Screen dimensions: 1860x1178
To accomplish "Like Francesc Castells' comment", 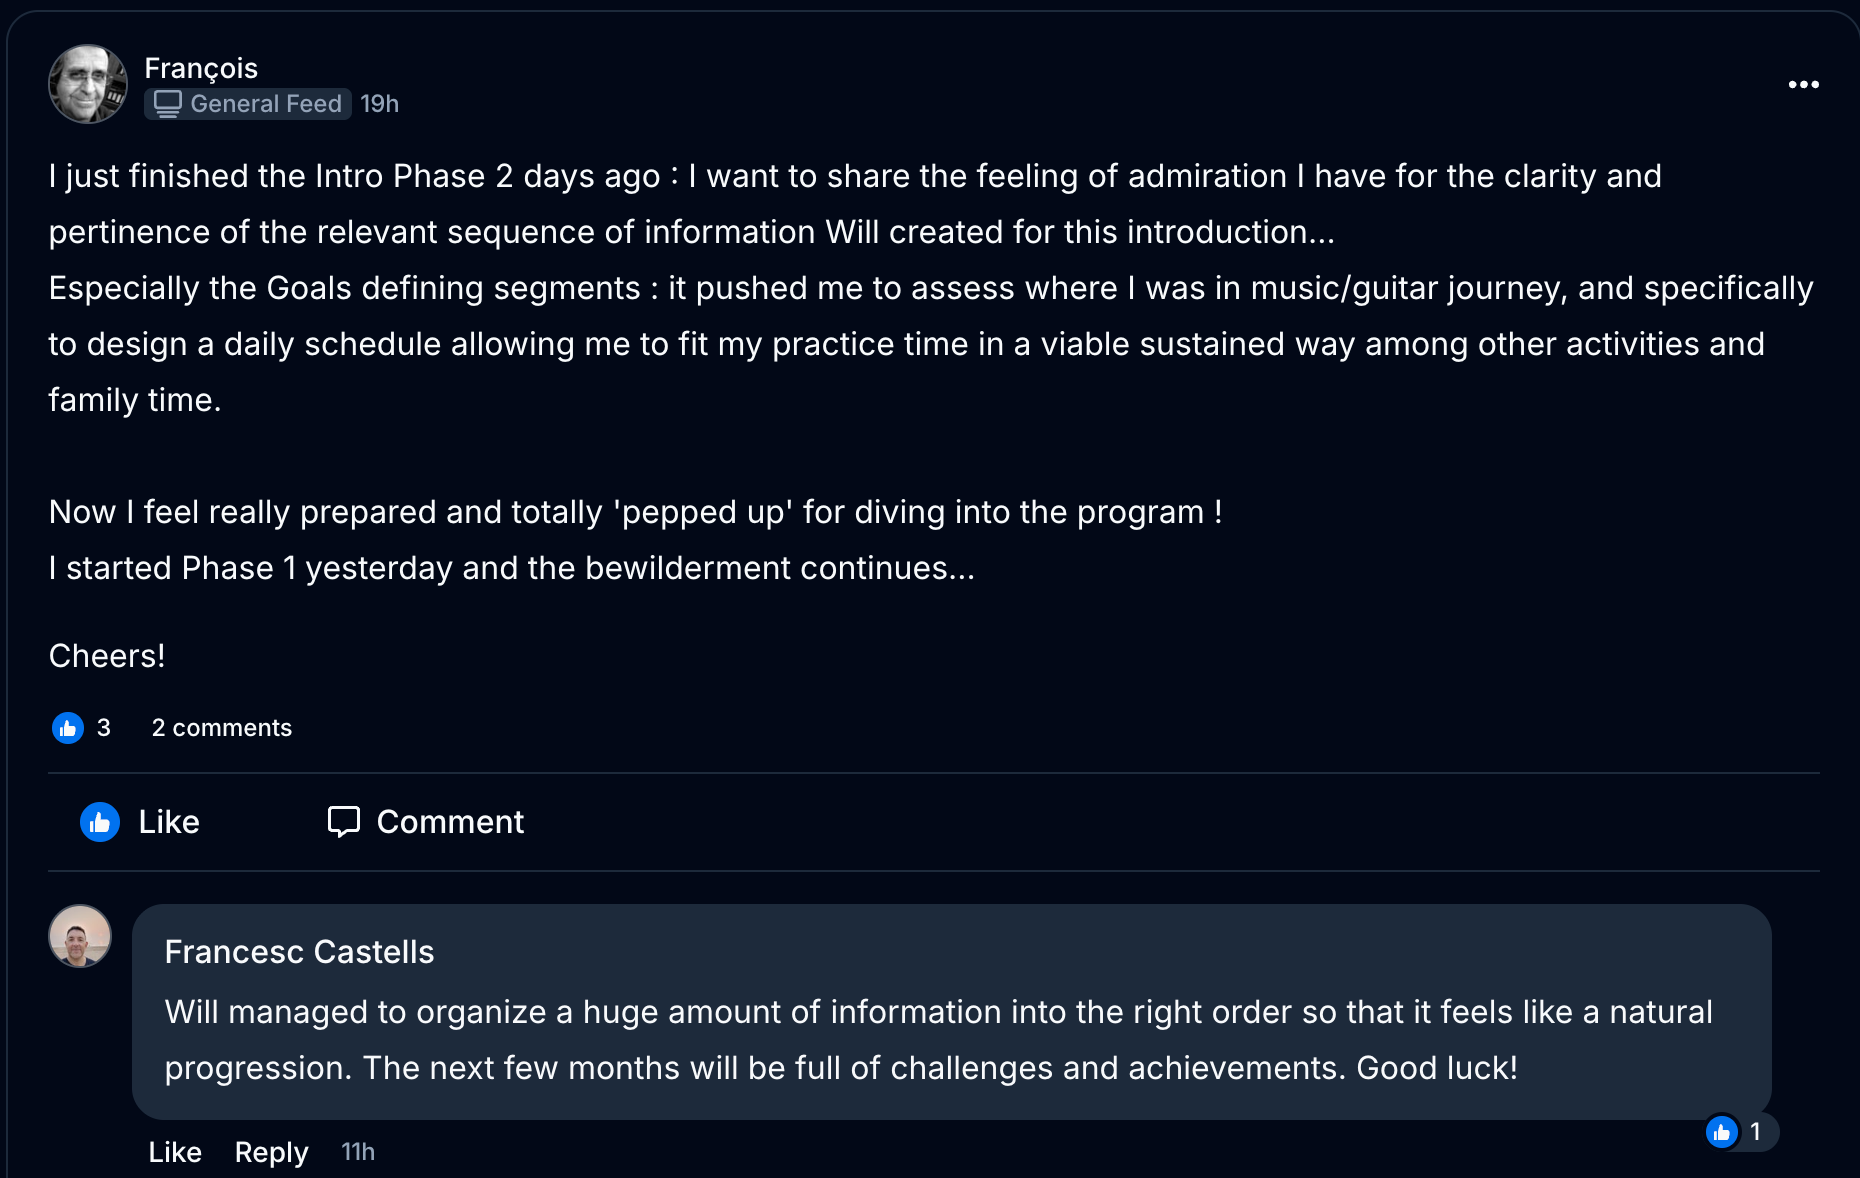I will pyautogui.click(x=175, y=1152).
